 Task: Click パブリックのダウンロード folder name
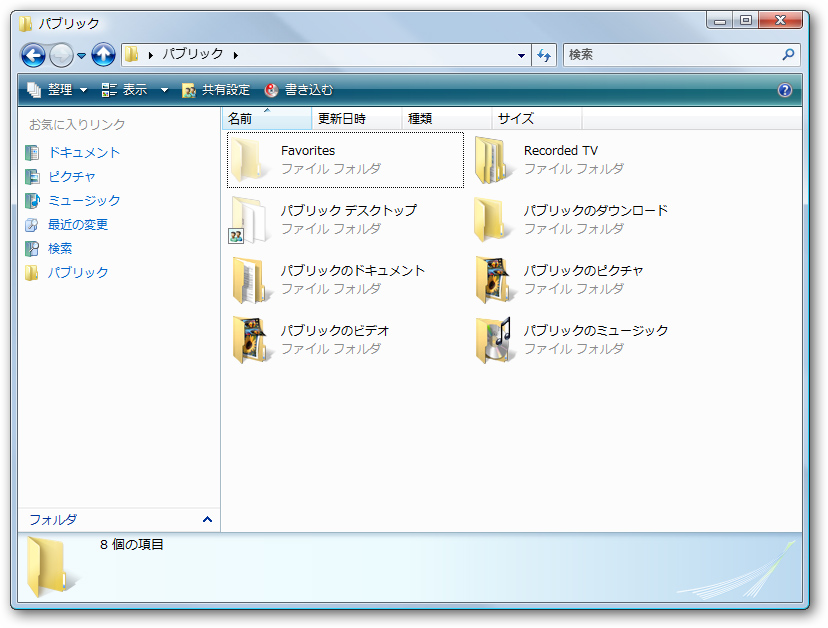596,210
